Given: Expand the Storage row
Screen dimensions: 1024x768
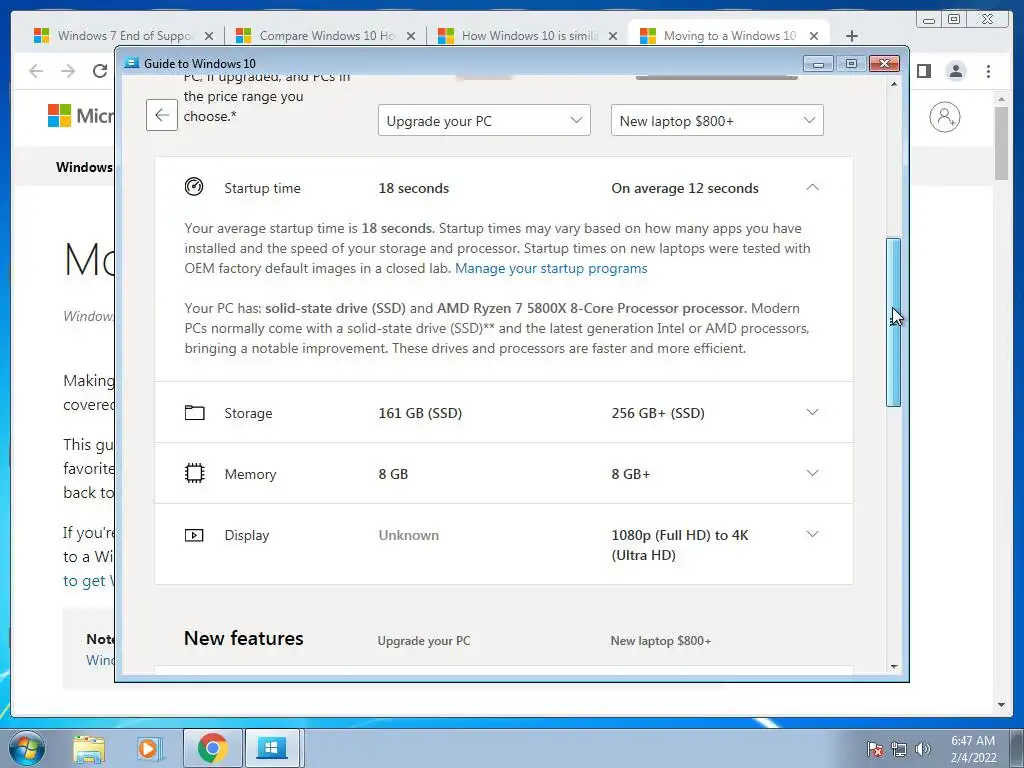Looking at the screenshot, I should coord(812,412).
